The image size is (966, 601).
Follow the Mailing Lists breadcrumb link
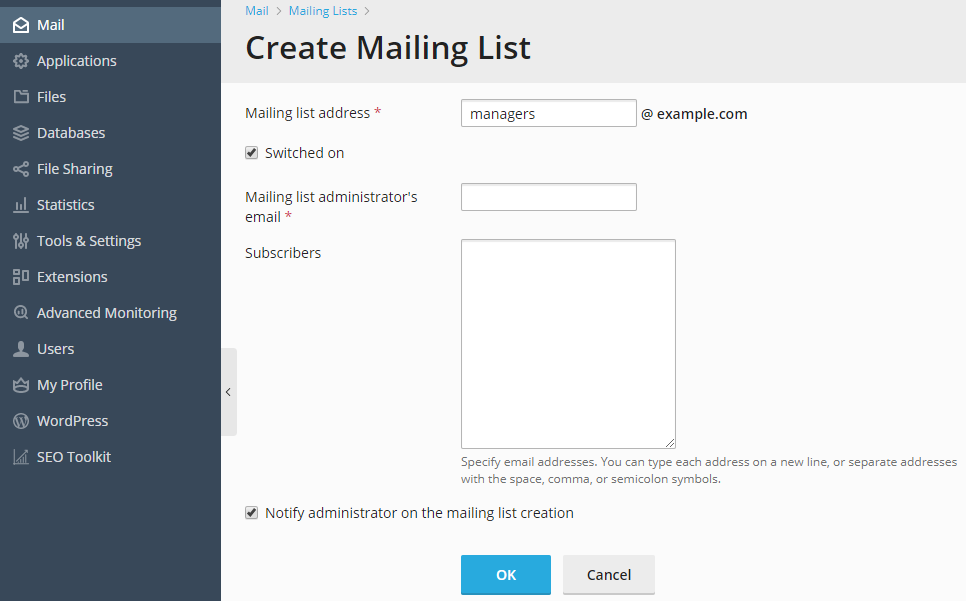pos(322,11)
